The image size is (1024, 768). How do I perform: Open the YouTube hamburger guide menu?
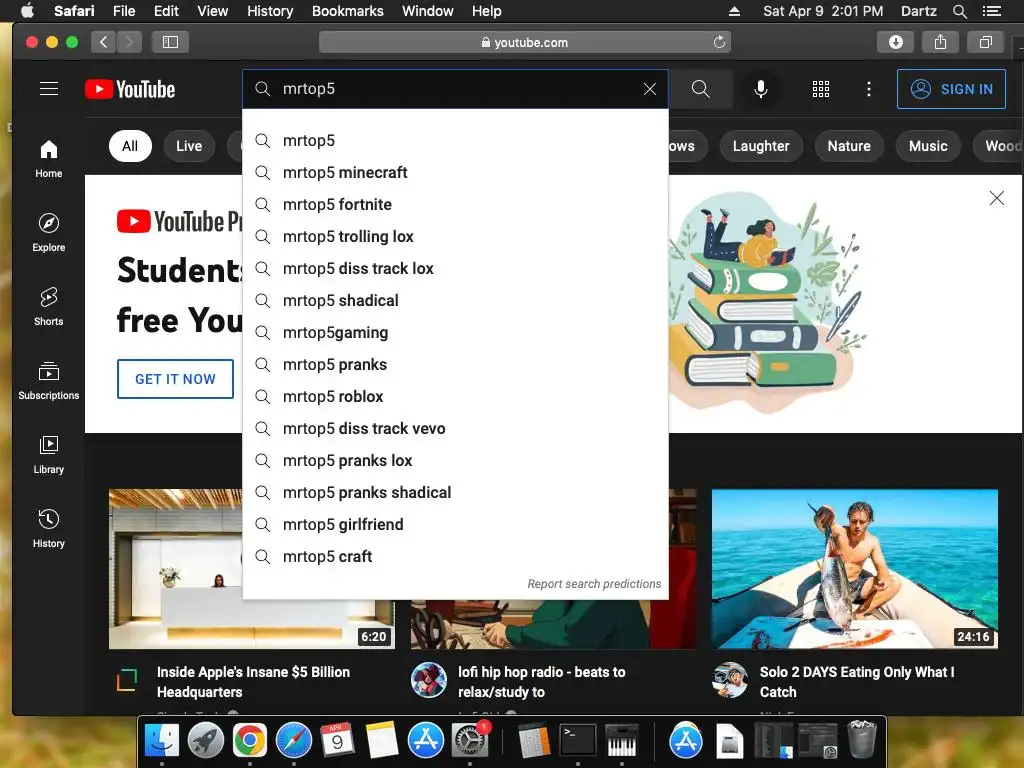[49, 88]
